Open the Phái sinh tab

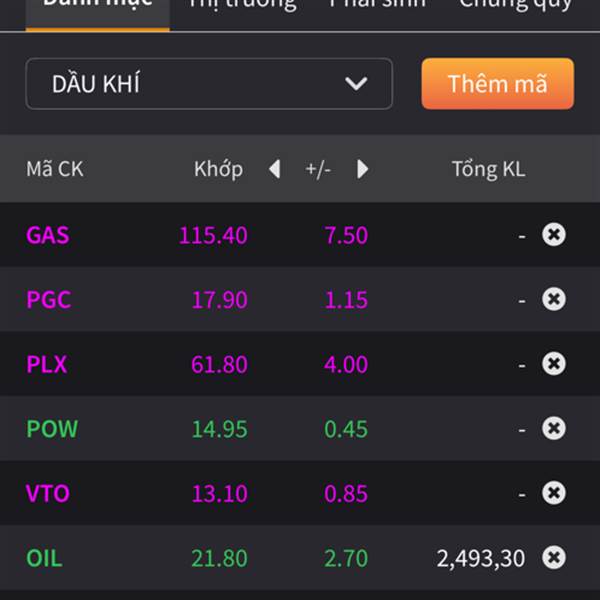[377, 5]
